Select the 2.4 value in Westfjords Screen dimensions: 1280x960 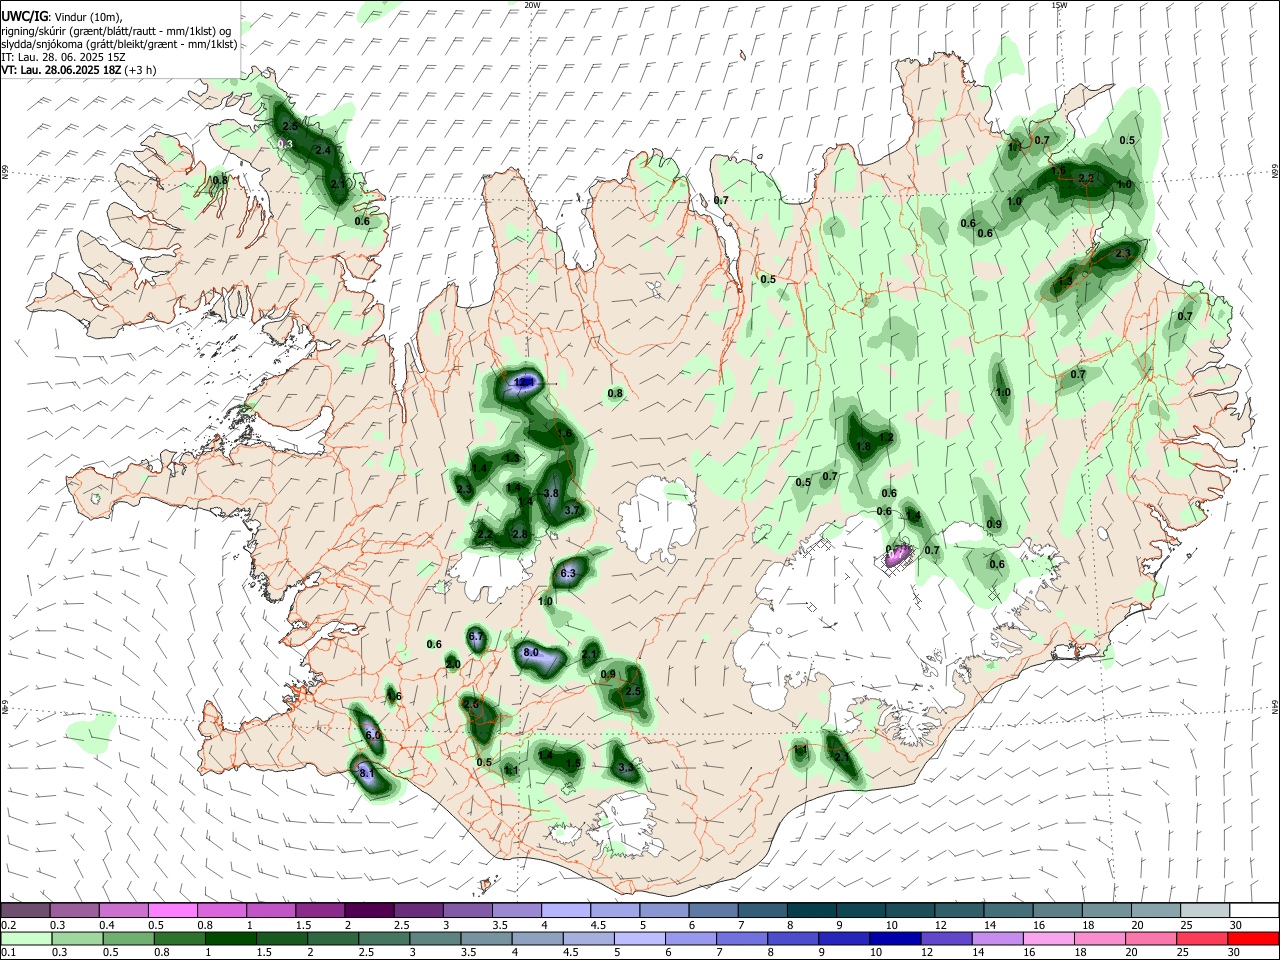click(323, 151)
